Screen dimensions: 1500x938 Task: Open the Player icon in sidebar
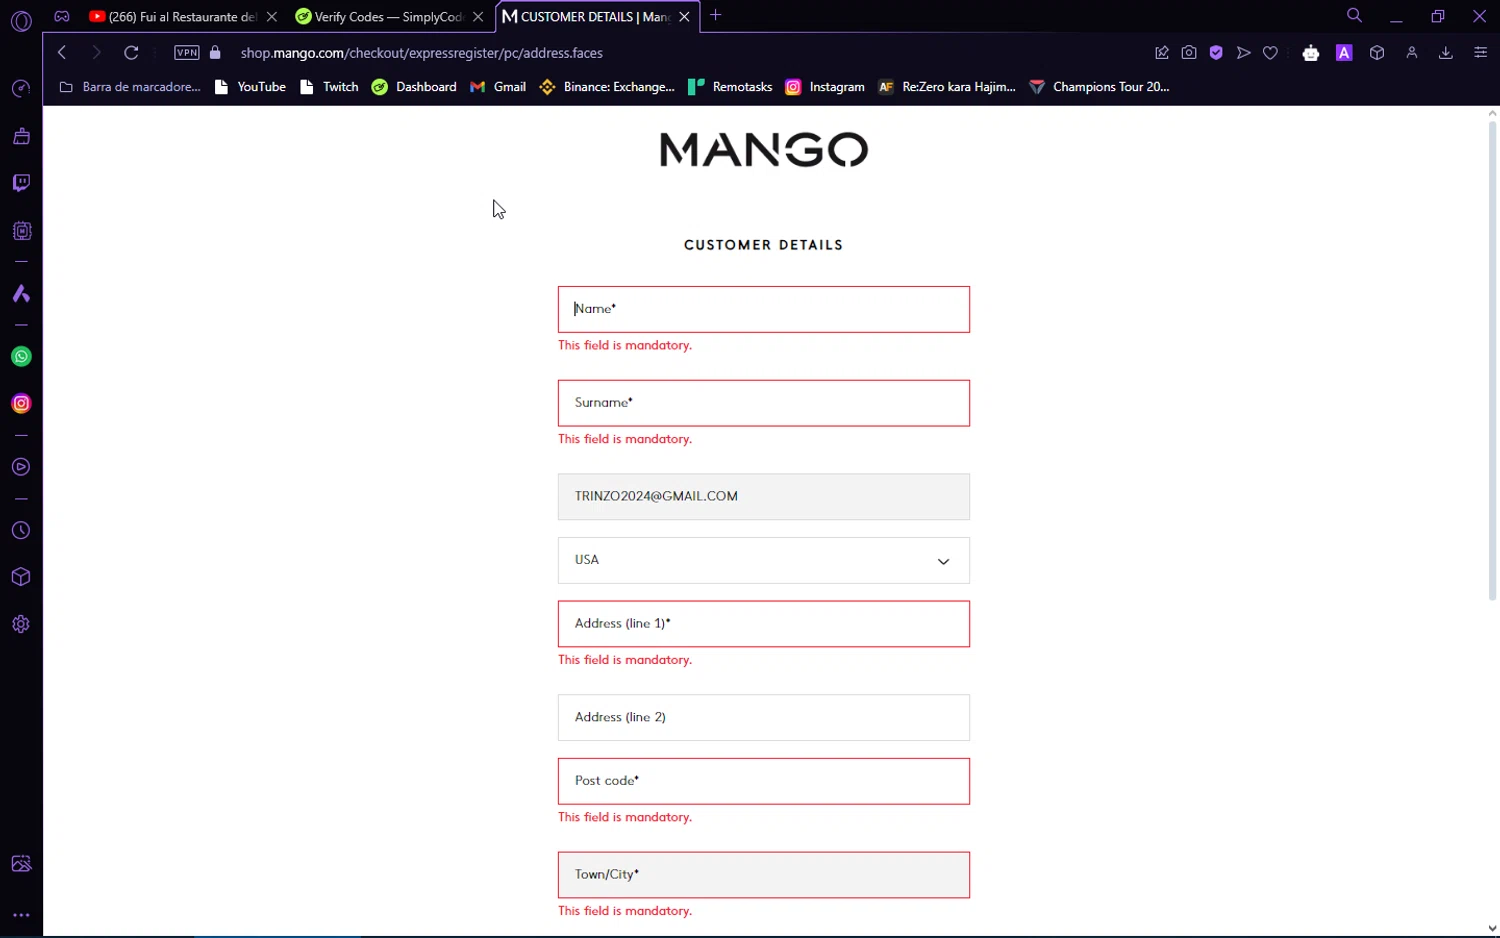click(21, 467)
